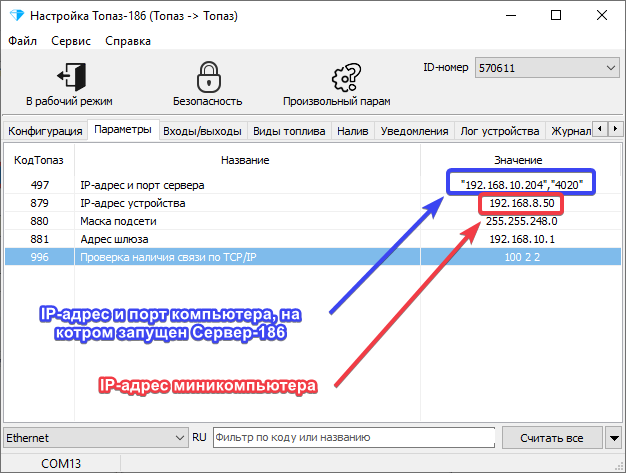Click the Название column header

pos(245,160)
